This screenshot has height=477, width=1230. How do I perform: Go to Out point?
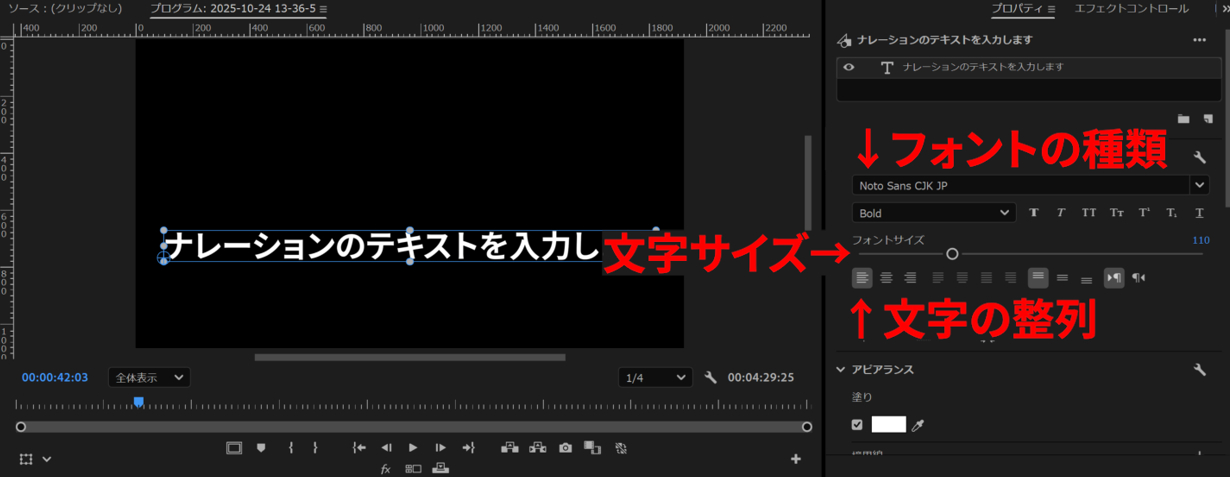click(467, 448)
